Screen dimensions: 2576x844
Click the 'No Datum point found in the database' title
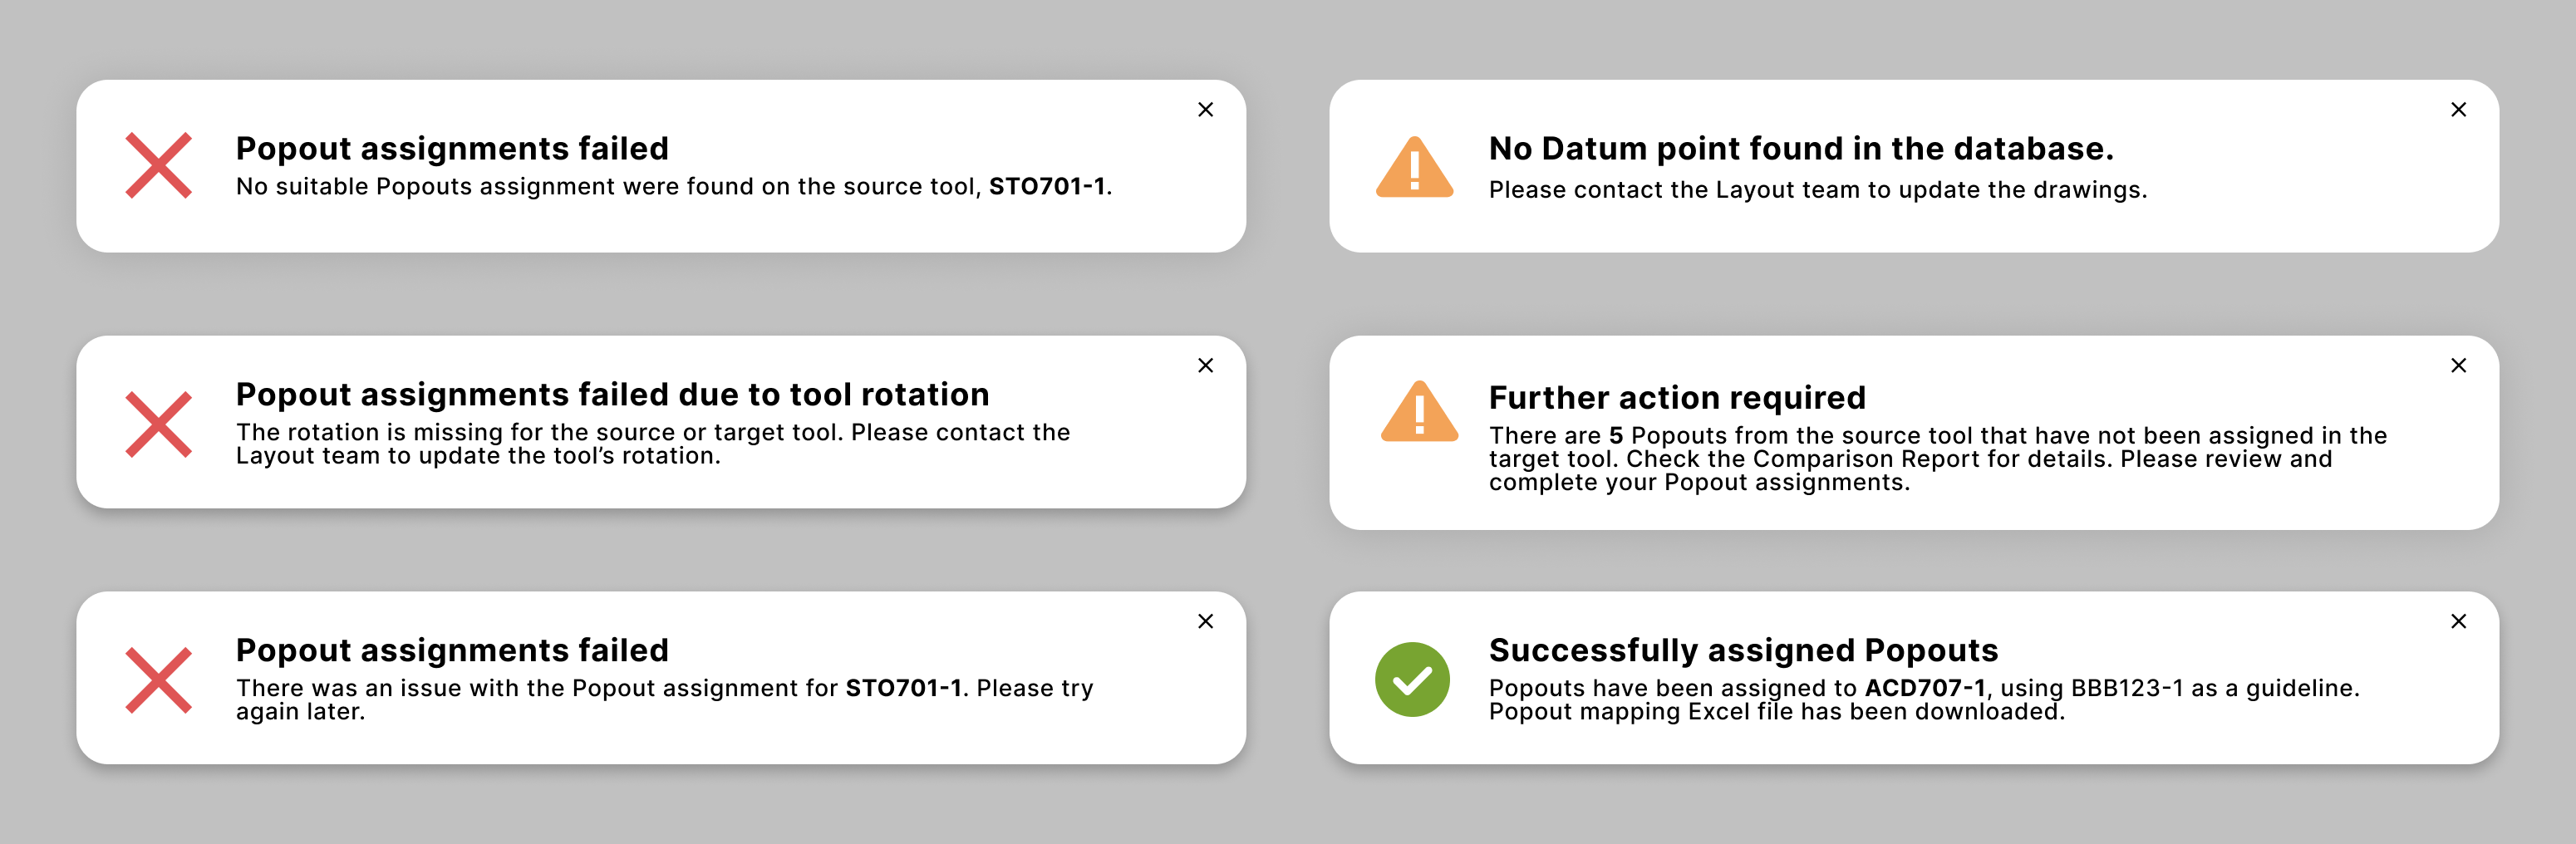[1800, 149]
